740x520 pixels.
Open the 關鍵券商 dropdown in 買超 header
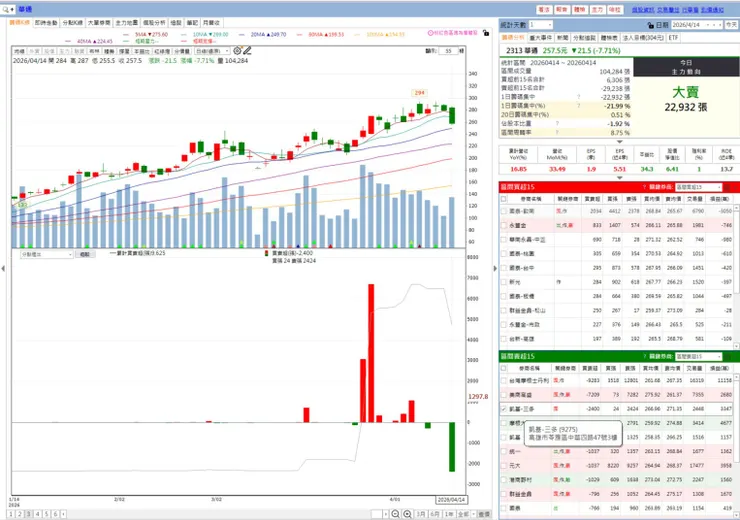click(698, 187)
